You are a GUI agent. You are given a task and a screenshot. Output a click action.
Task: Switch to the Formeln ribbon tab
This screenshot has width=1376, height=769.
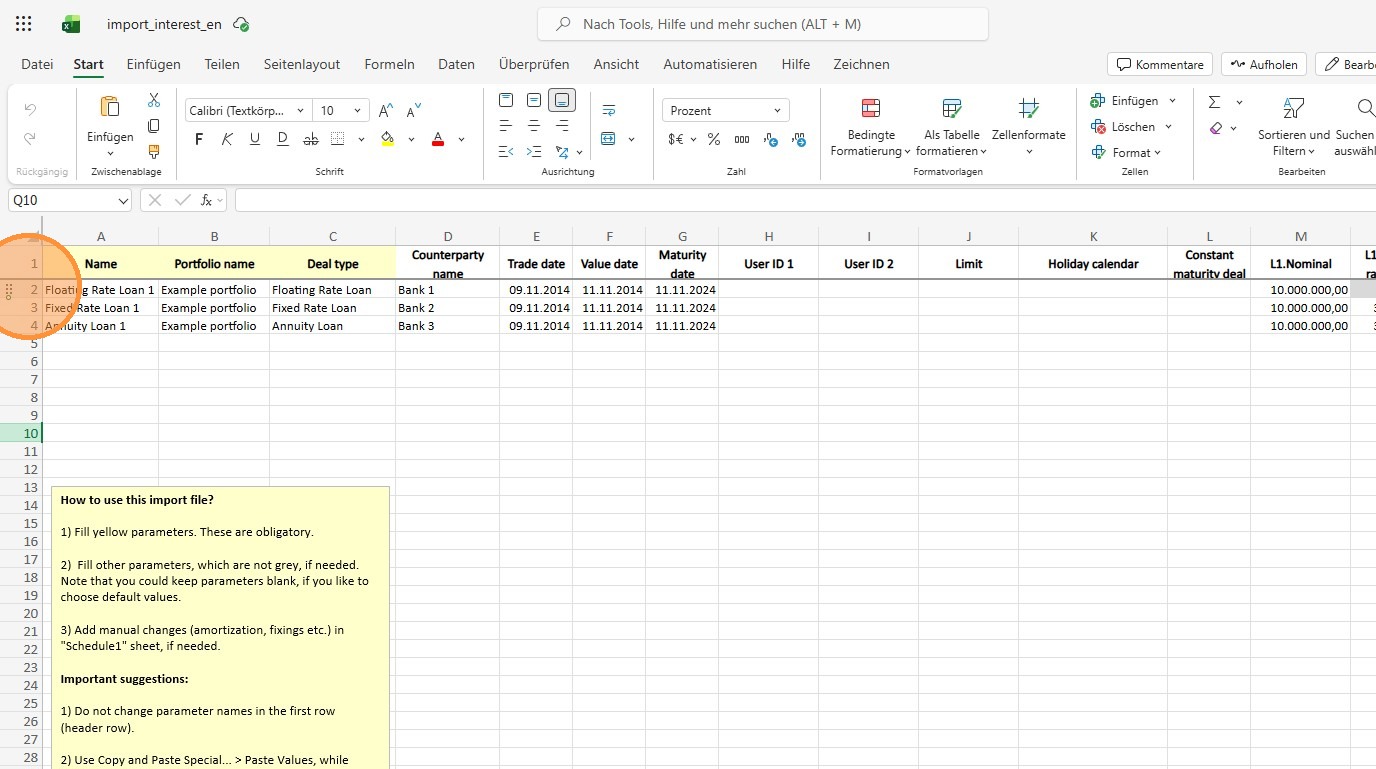[x=389, y=64]
